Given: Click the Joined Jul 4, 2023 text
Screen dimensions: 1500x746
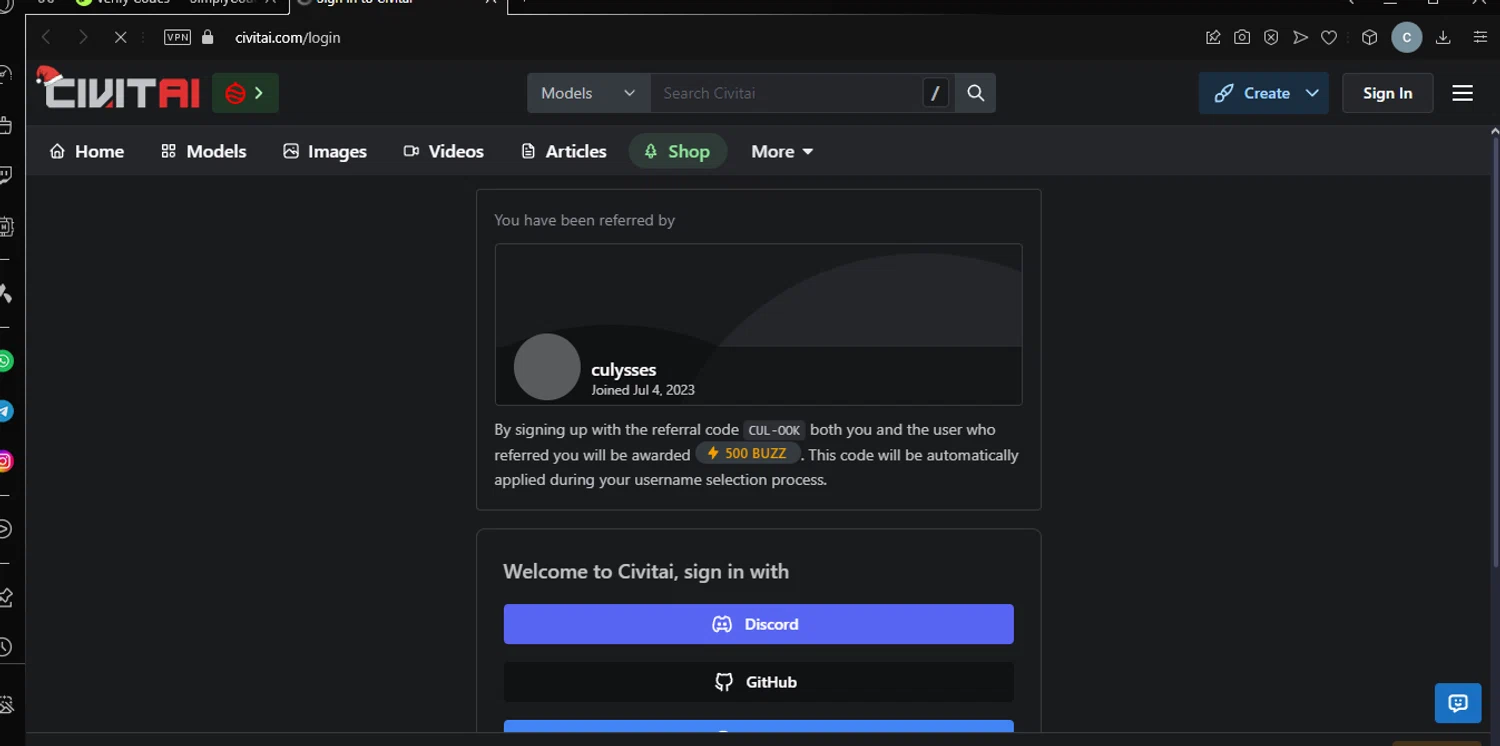Looking at the screenshot, I should click(642, 390).
